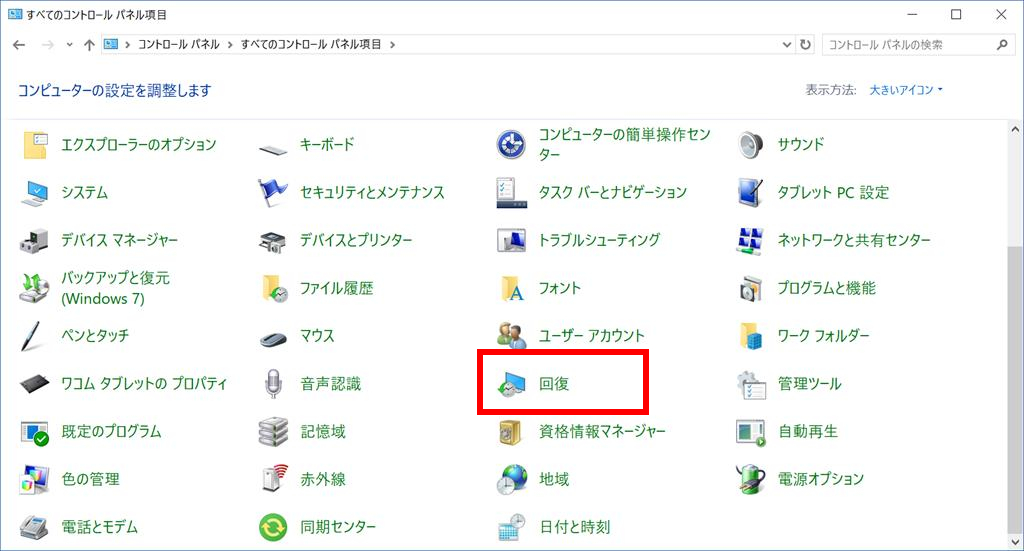
Task: Click the 日付と時刻 calendar icon
Action: (x=512, y=527)
